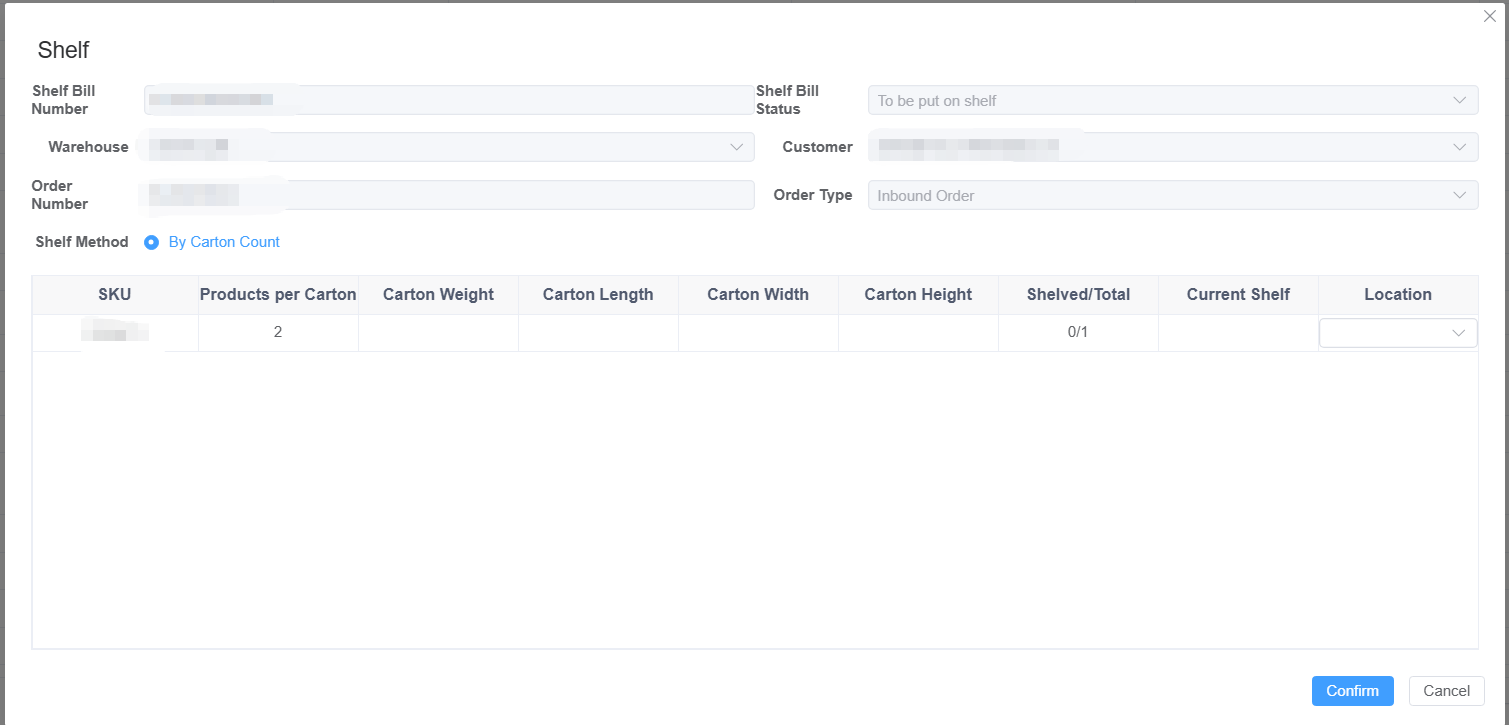Click the Order Number input field
1509x725 pixels.
click(x=449, y=195)
